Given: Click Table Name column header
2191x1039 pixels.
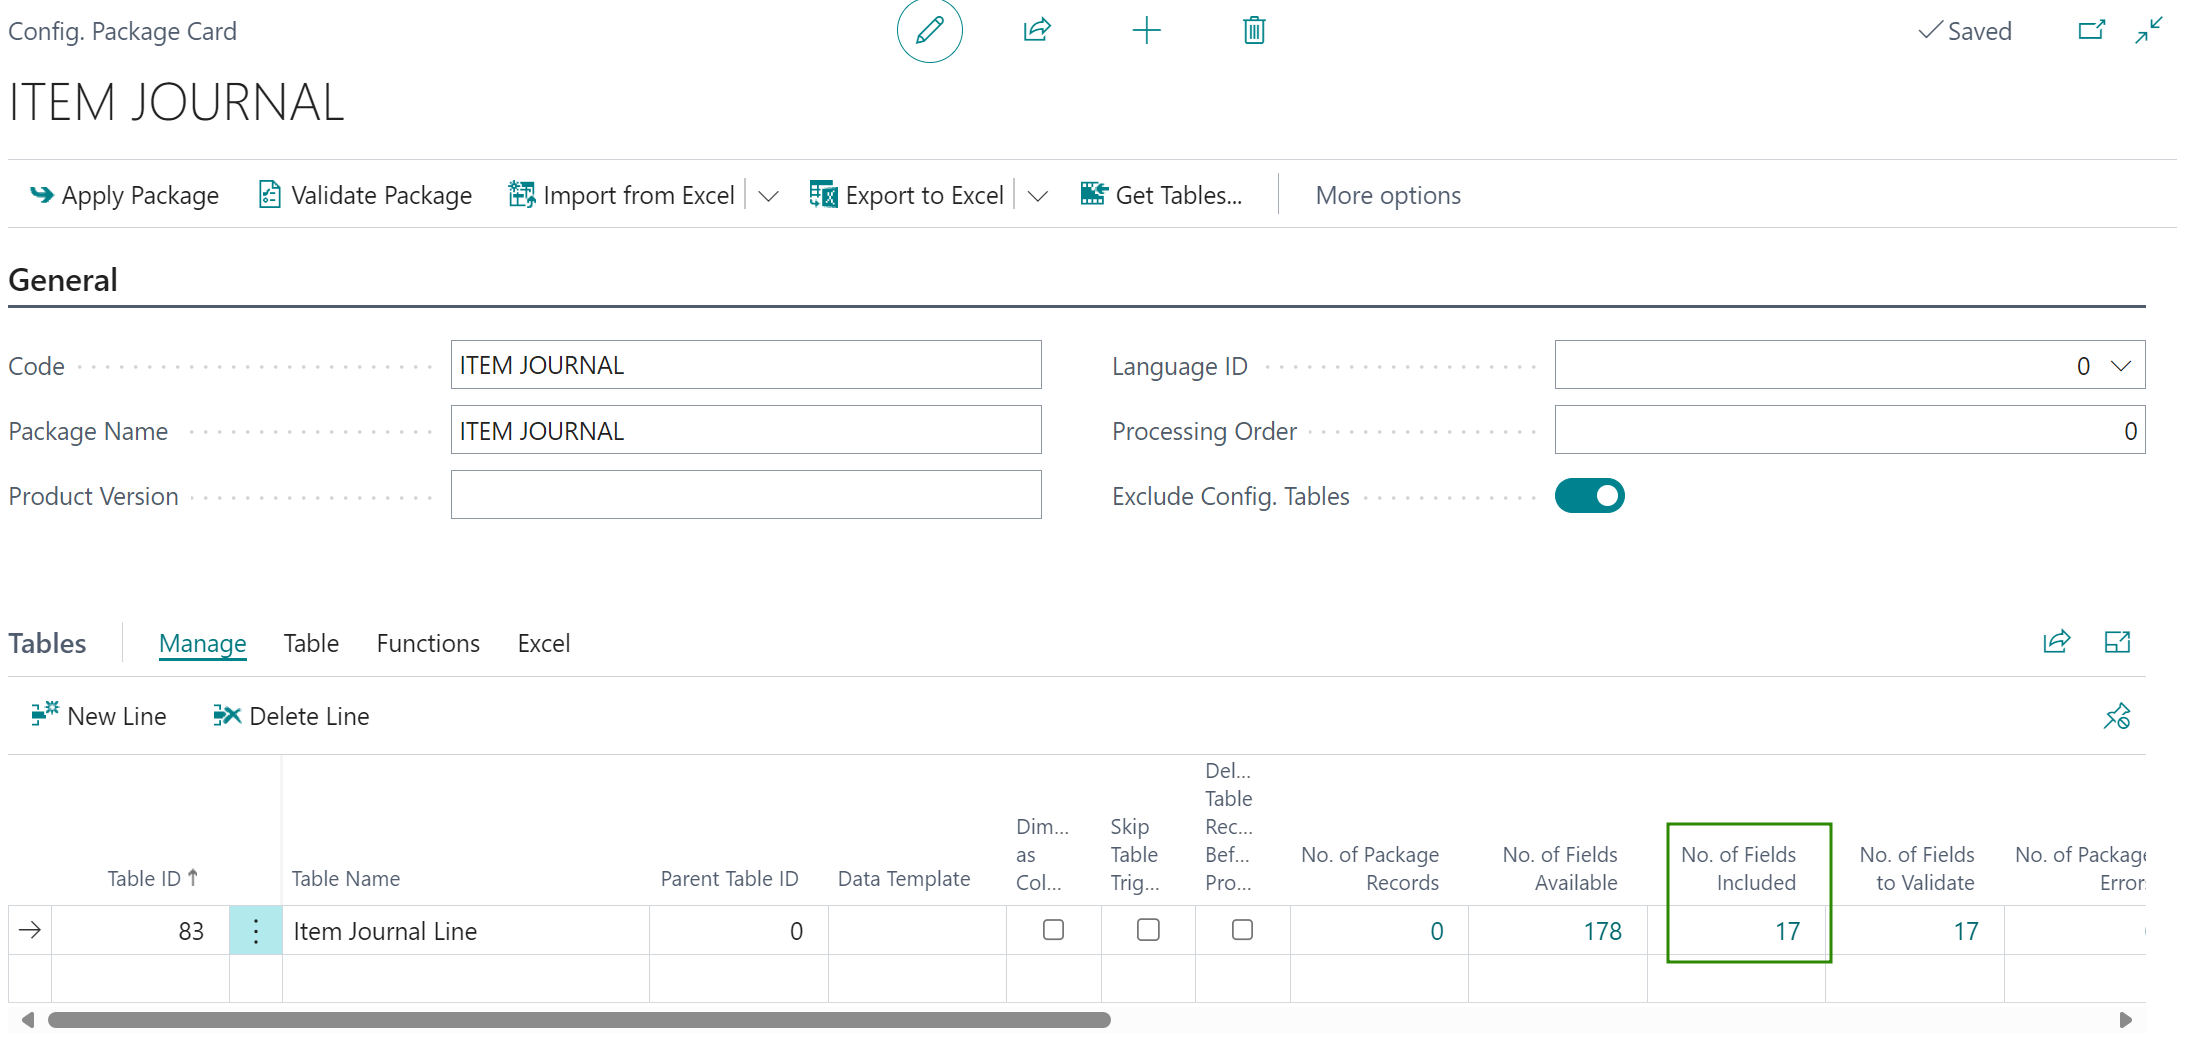Looking at the screenshot, I should tap(346, 879).
